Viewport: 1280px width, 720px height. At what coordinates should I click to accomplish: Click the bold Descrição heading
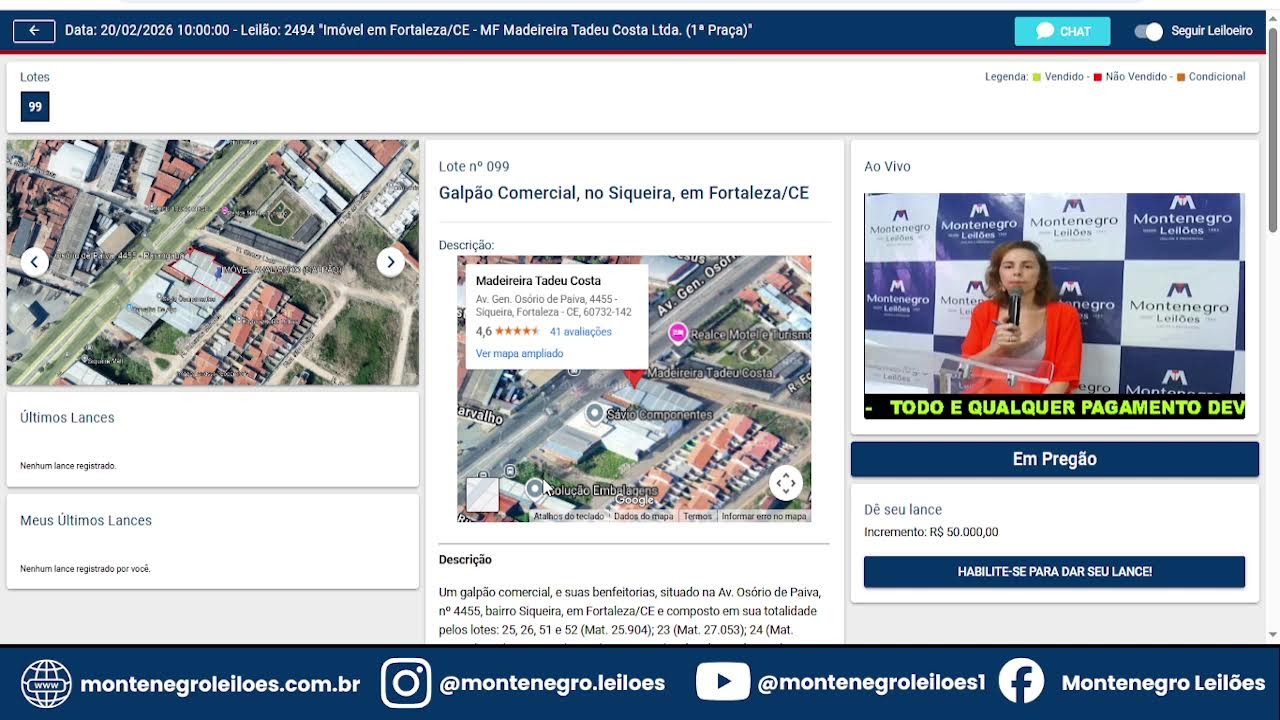pyautogui.click(x=465, y=560)
